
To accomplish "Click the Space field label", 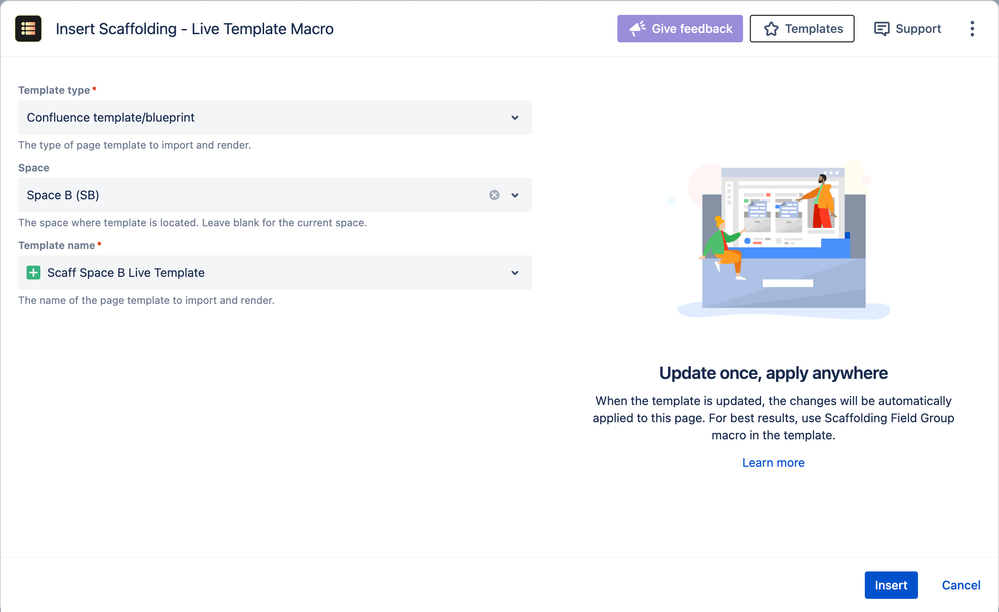I will coord(34,167).
